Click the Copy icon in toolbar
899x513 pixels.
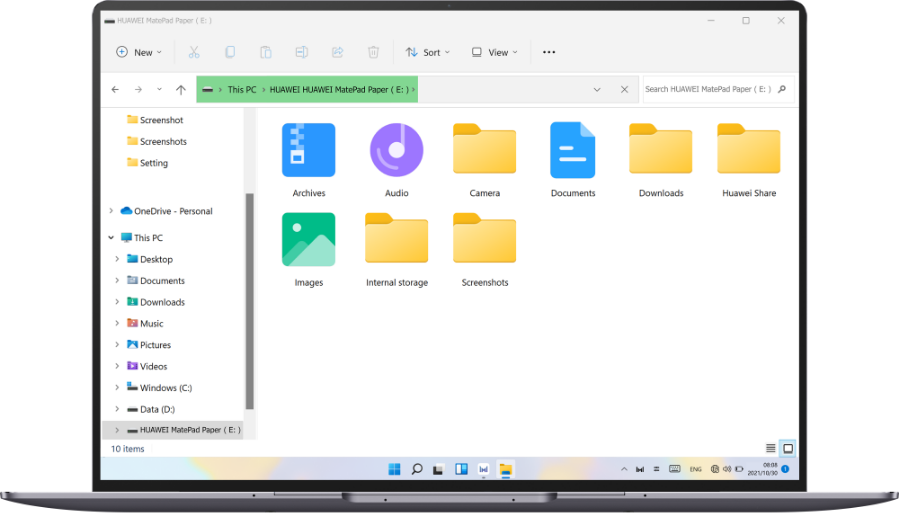click(230, 52)
